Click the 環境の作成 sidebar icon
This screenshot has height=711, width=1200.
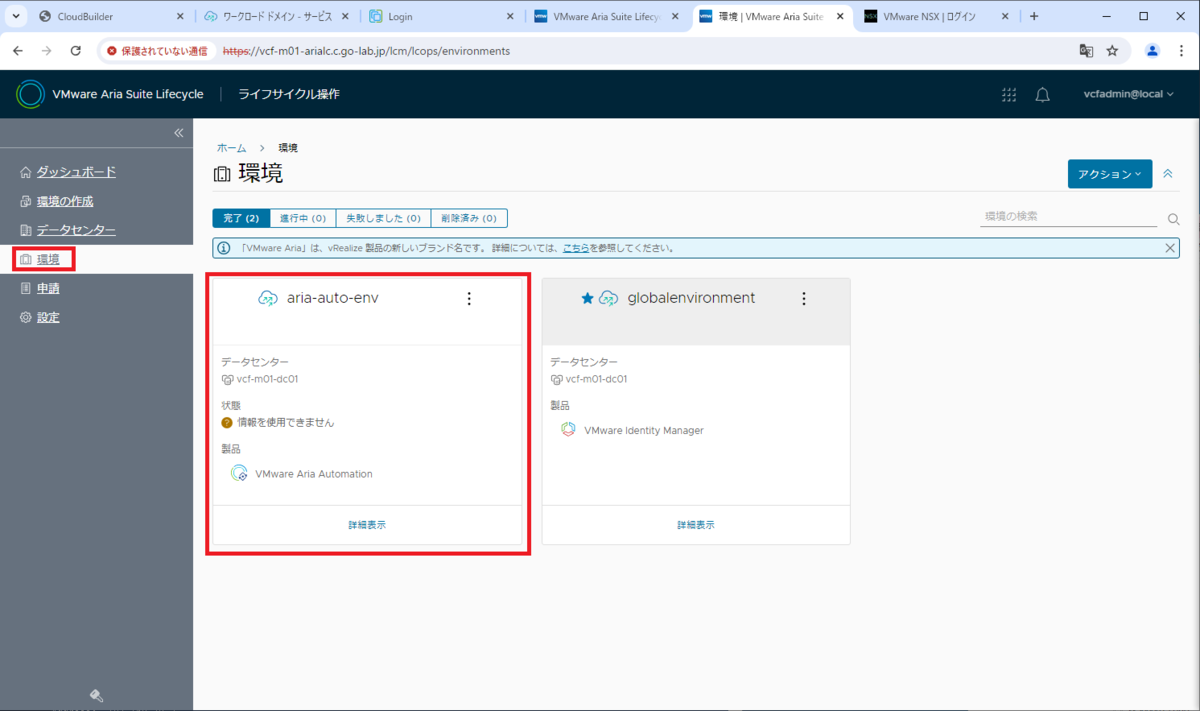point(26,201)
